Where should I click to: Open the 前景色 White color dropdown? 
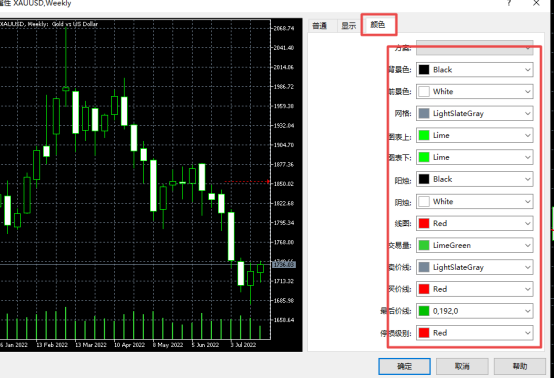(x=475, y=91)
